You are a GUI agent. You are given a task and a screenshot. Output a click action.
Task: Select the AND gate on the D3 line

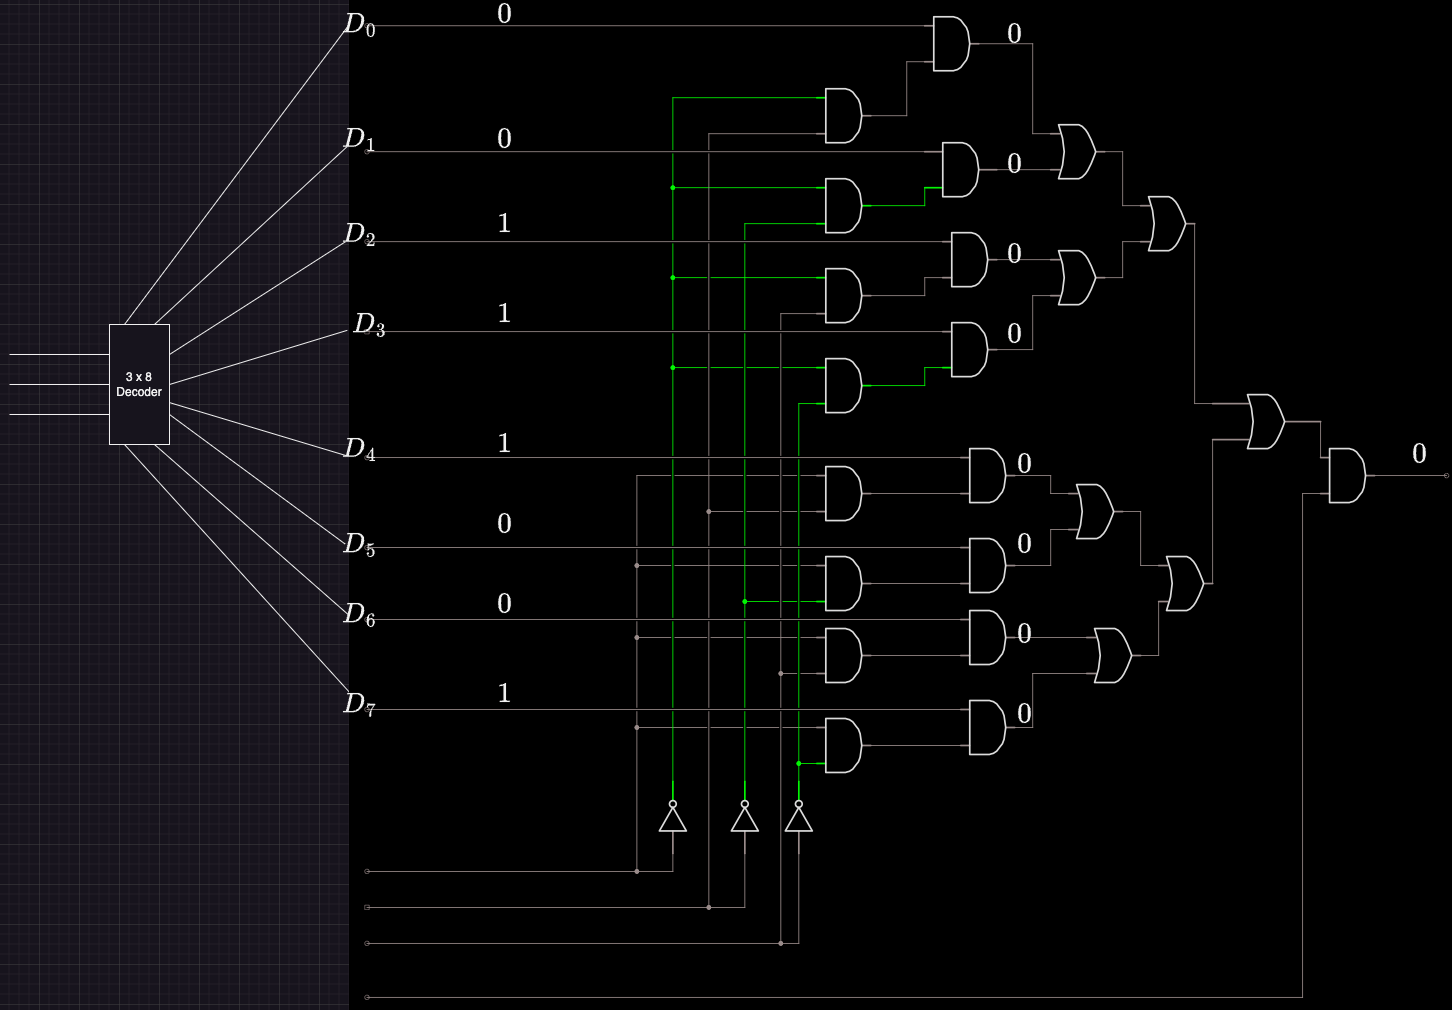point(969,350)
